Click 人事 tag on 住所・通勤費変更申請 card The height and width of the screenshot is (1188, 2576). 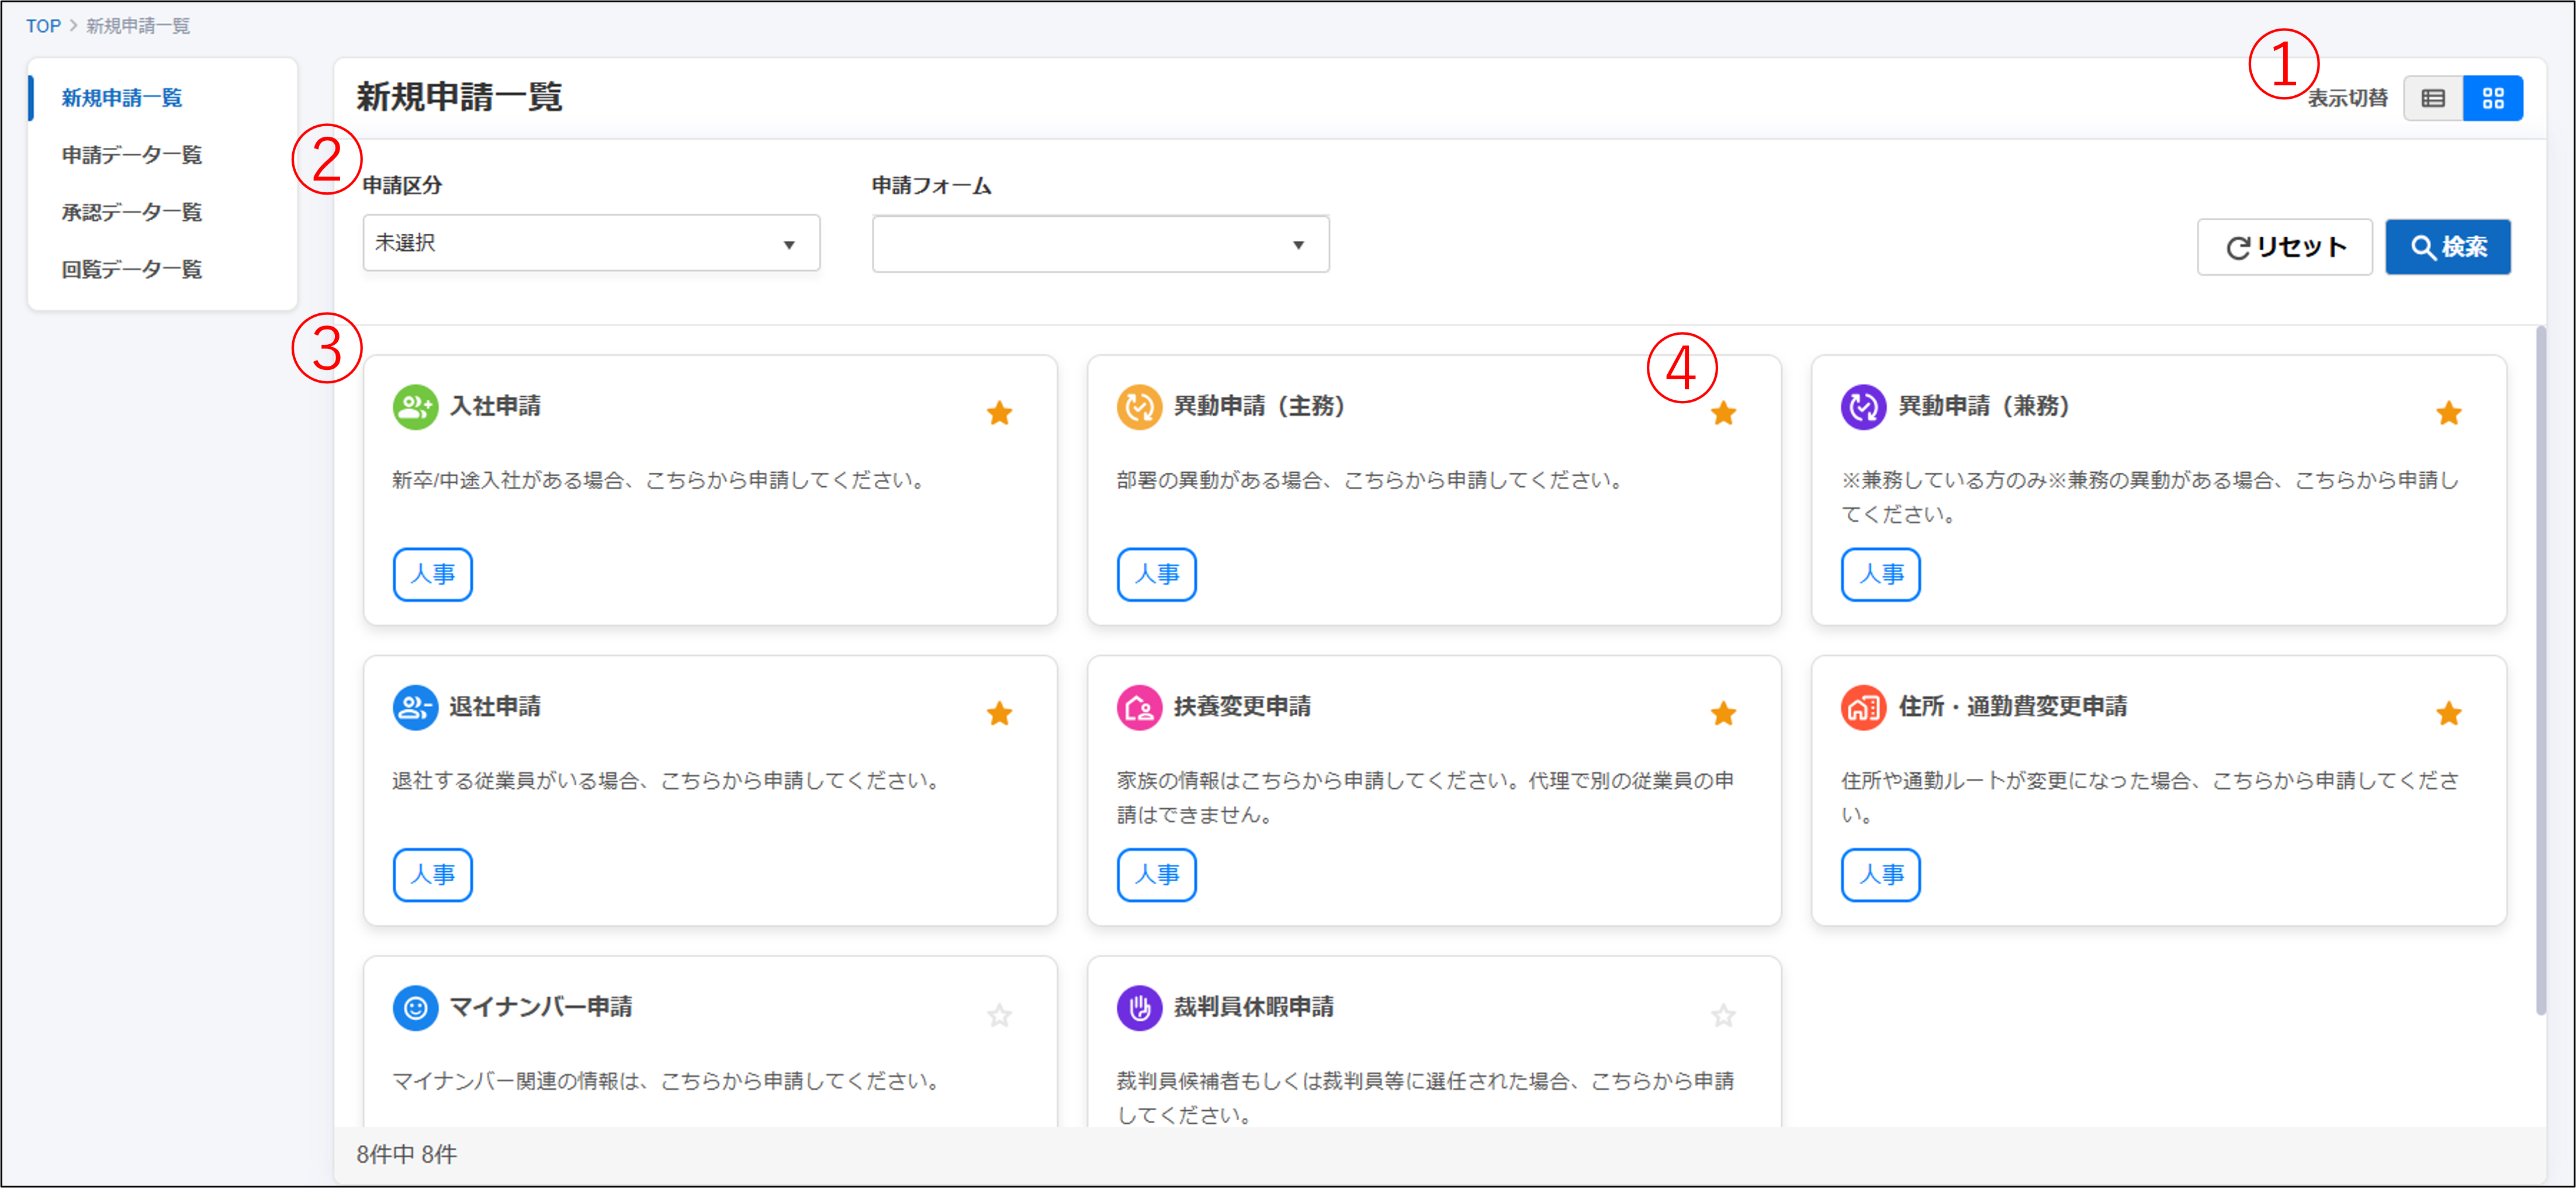pyautogui.click(x=1881, y=875)
